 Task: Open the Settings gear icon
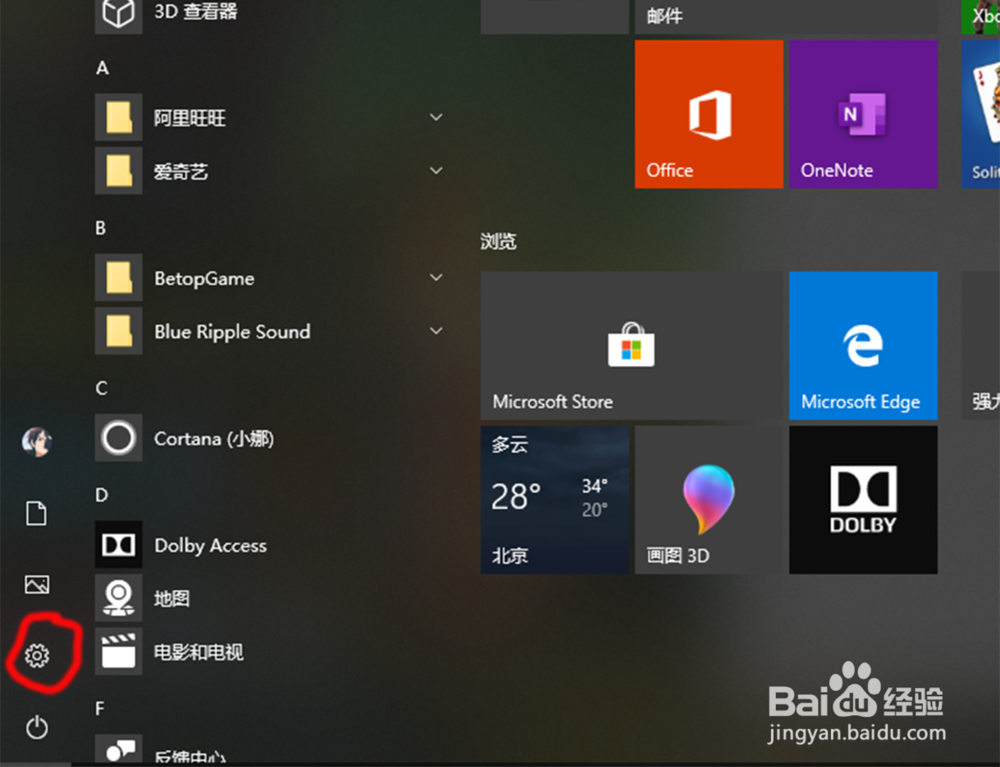tap(37, 655)
